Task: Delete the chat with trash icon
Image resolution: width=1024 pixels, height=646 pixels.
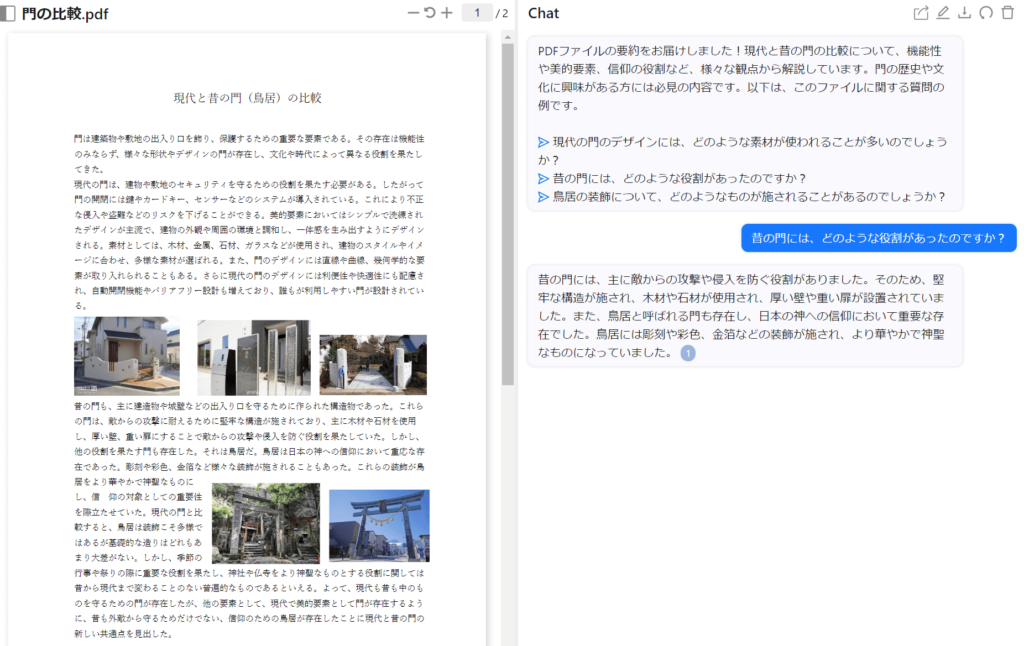Action: pyautogui.click(x=1007, y=13)
